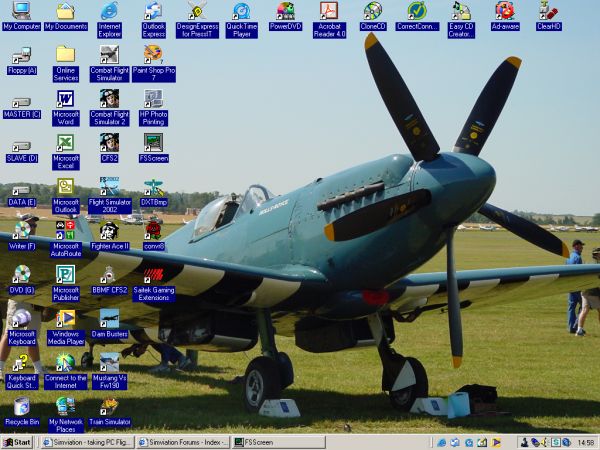Open the Windows Media Player shortcut
The width and height of the screenshot is (600, 450).
(x=65, y=319)
